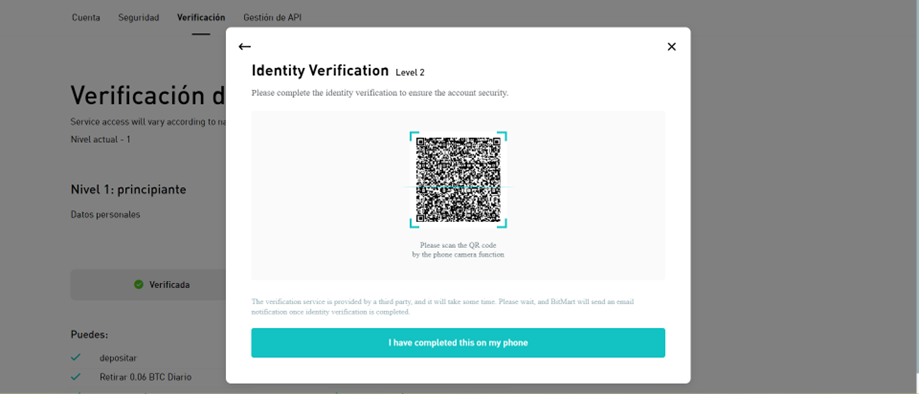Screen dimensions: 919x394
Task: Click the 'Datos personales' text
Action: (105, 215)
